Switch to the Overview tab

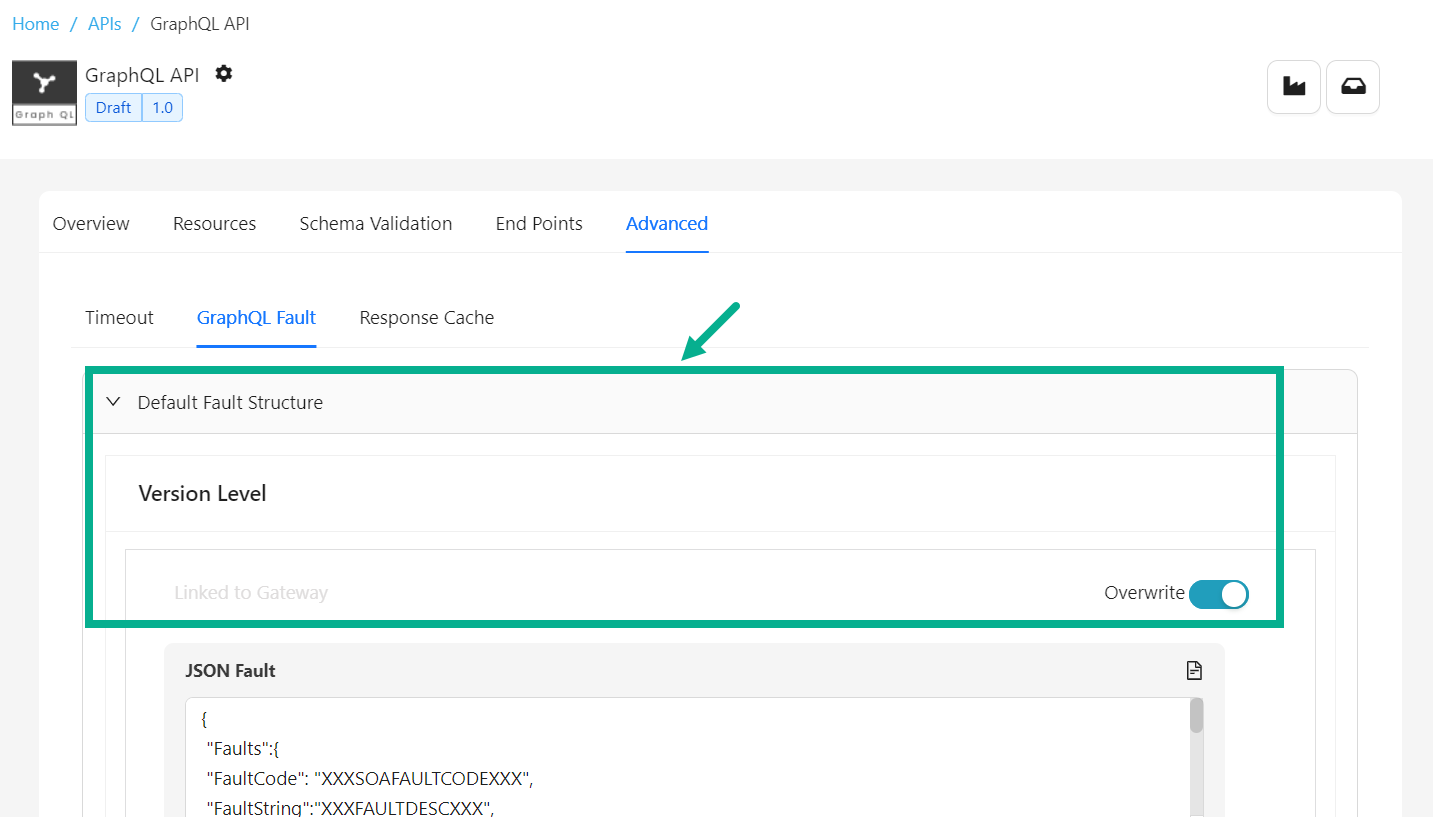point(91,224)
